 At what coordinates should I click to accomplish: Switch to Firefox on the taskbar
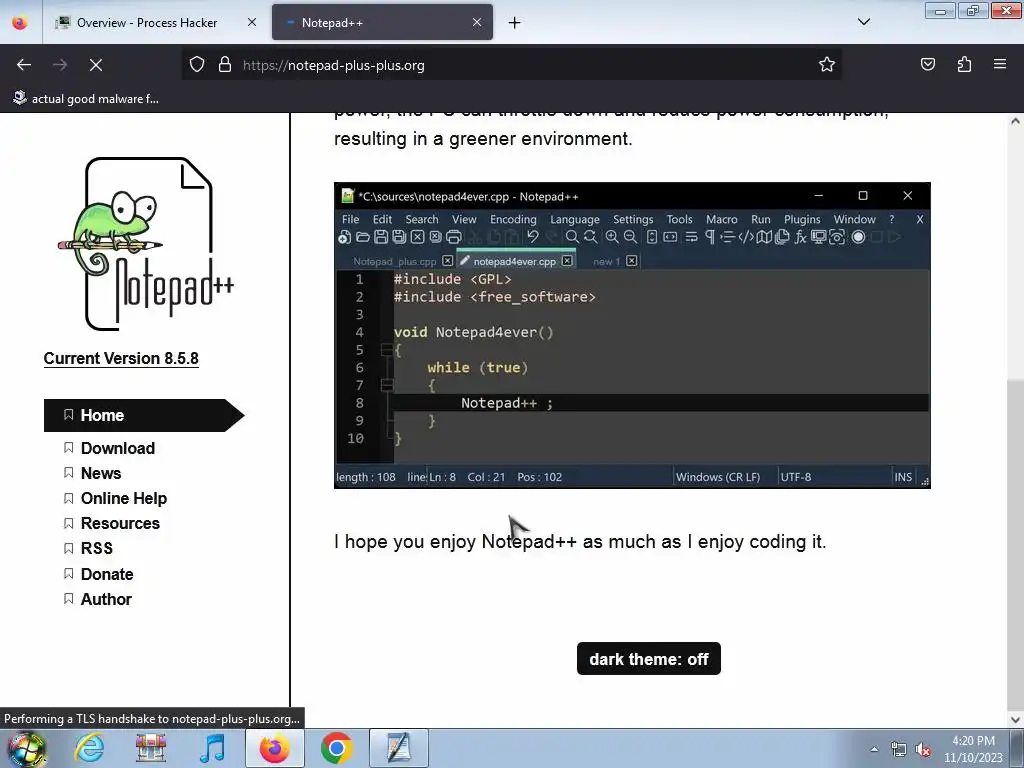(274, 748)
